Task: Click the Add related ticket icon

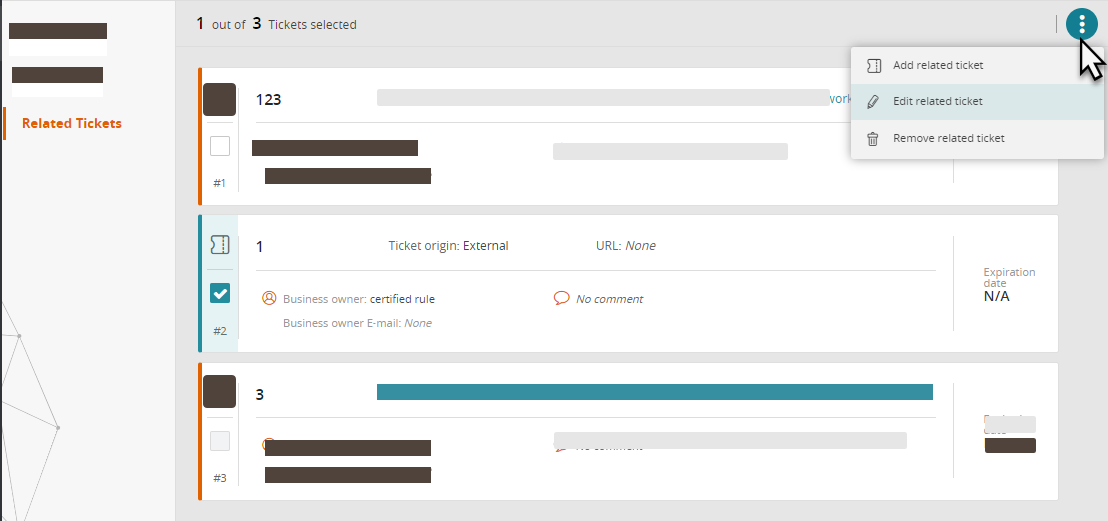Action: pyautogui.click(x=873, y=66)
